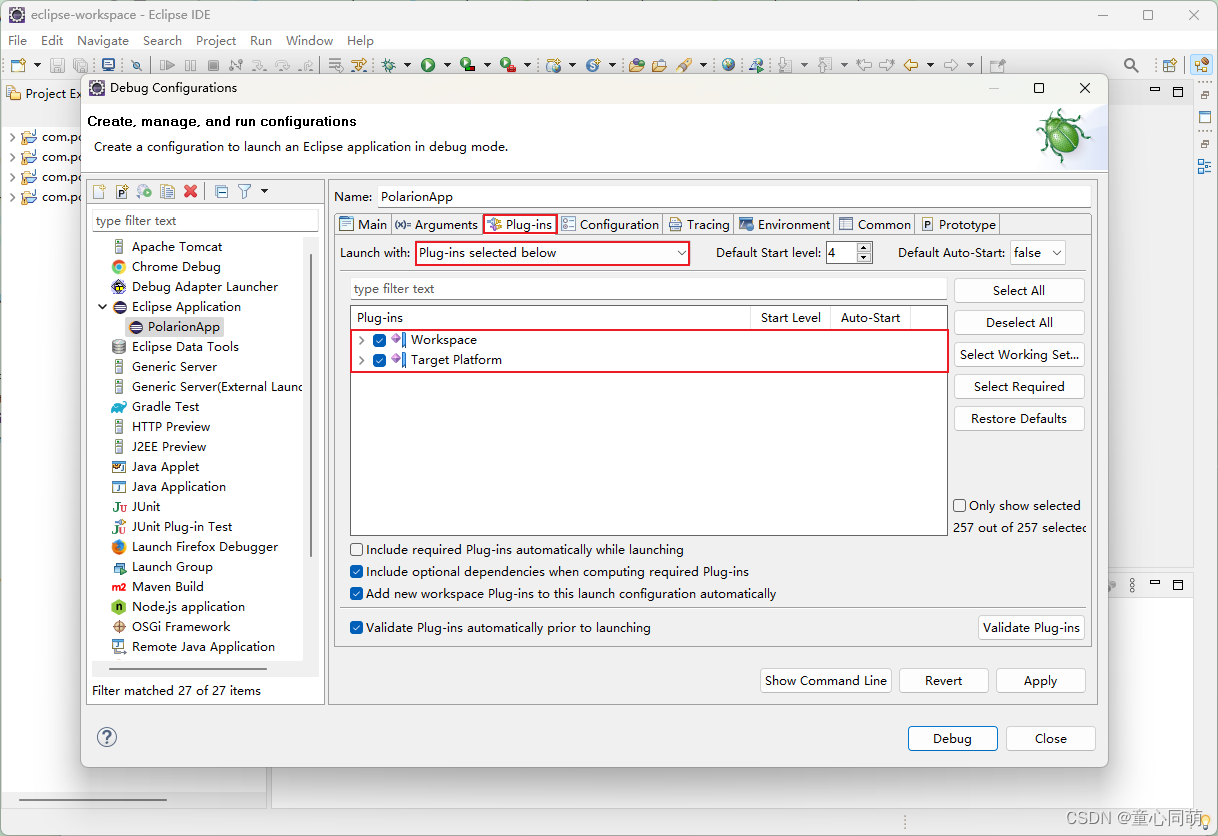Click the Debug button in the dialog
This screenshot has width=1218, height=836.
click(x=952, y=738)
